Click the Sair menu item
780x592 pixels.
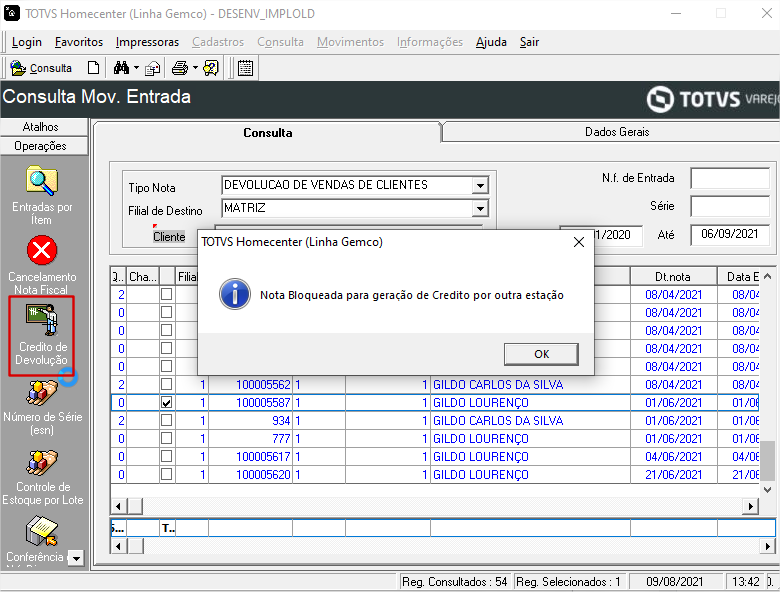529,42
